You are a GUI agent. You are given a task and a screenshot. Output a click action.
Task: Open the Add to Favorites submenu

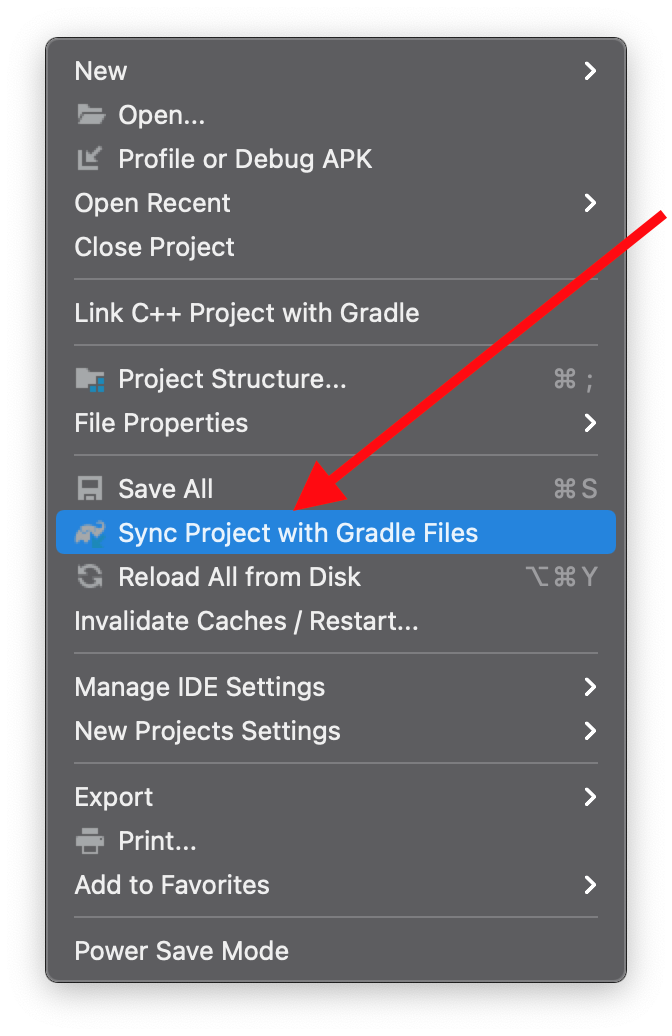pyautogui.click(x=336, y=885)
